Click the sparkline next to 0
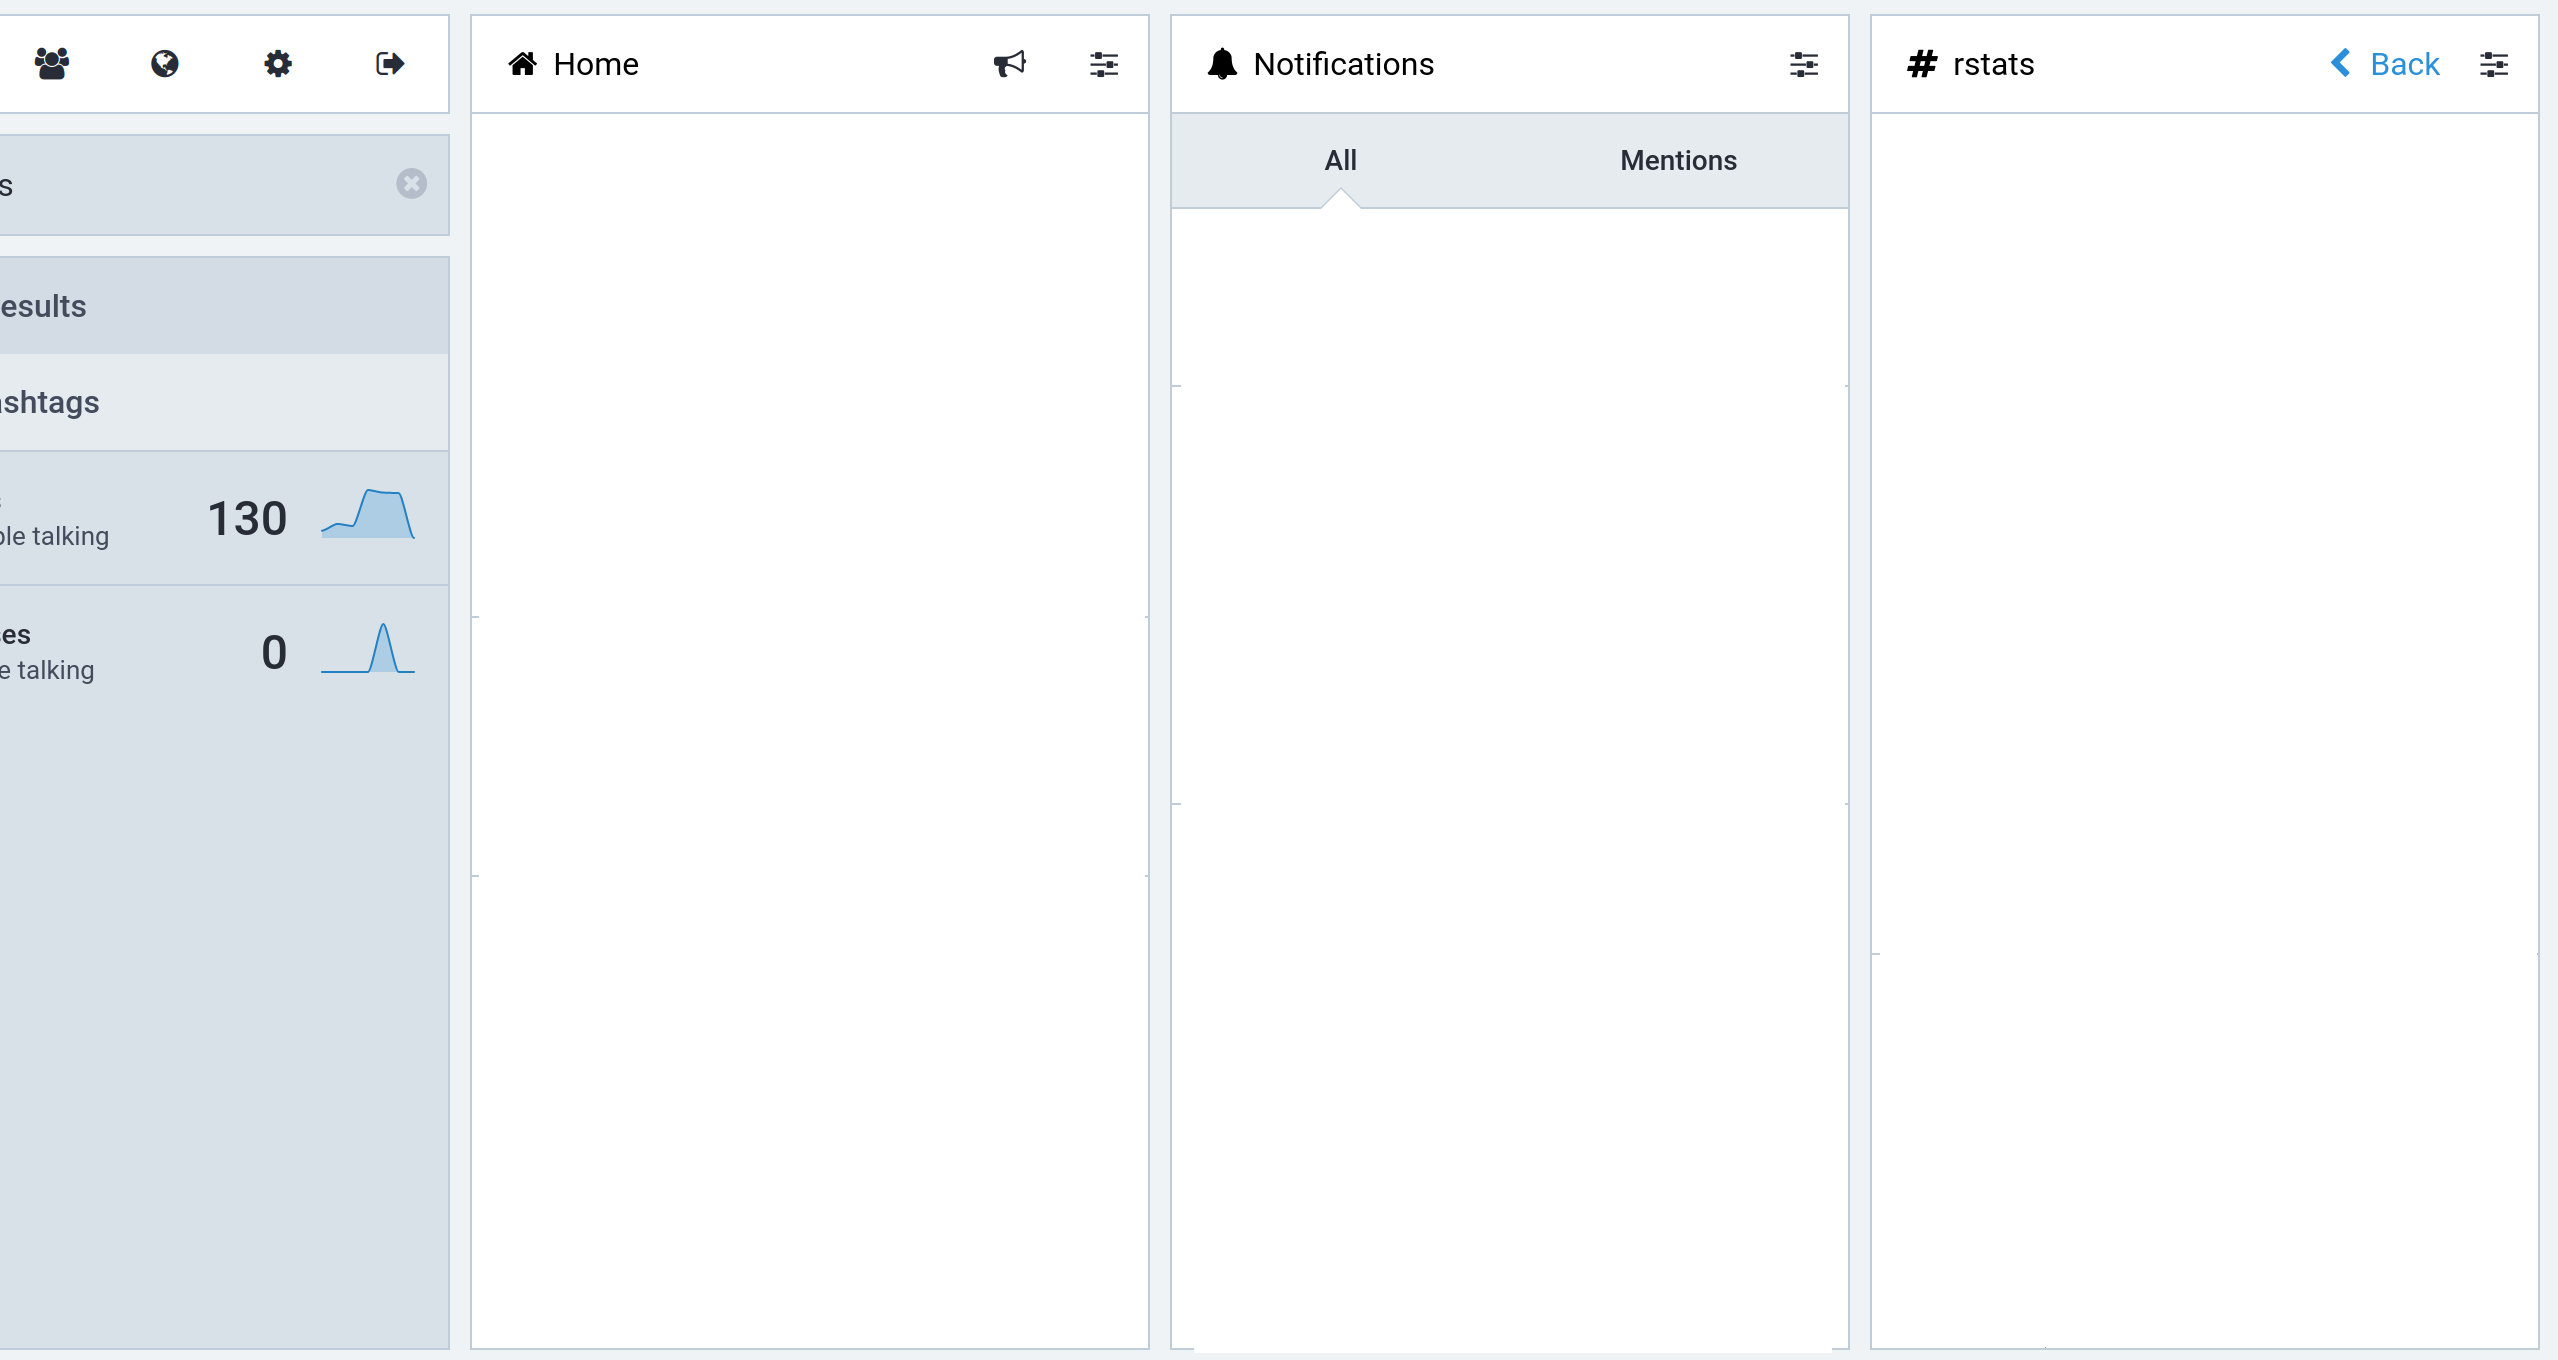The image size is (2558, 1360). [368, 648]
